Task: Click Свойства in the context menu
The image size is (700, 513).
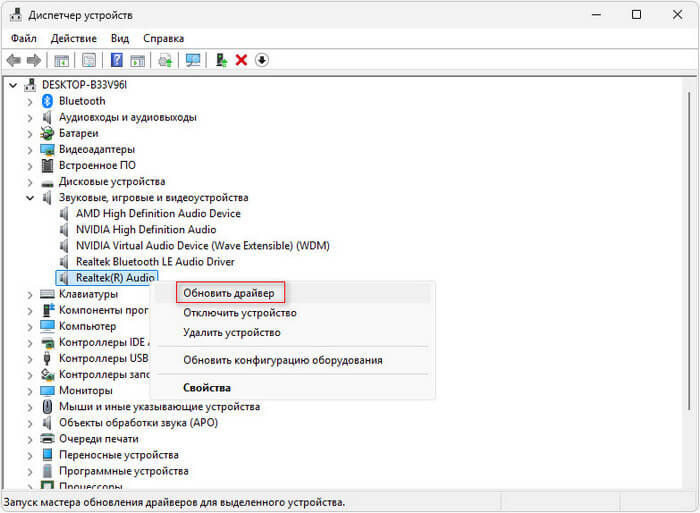Action: point(207,387)
